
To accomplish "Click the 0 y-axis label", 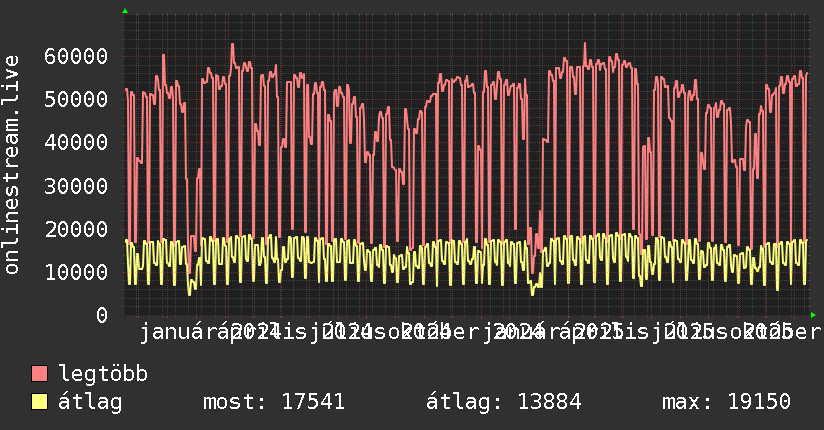I will click(102, 315).
